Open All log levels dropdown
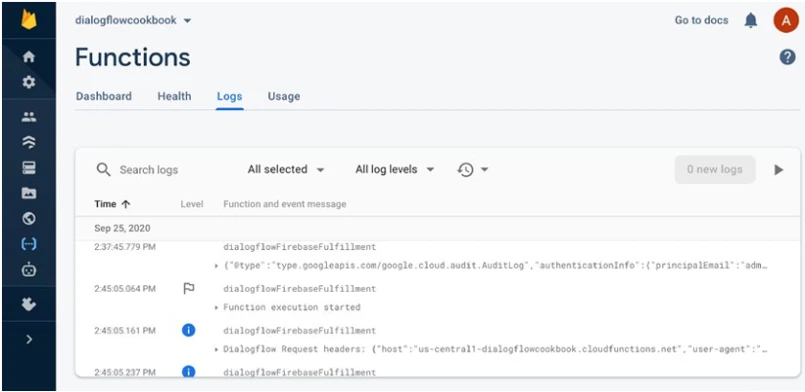Image resolution: width=805 pixels, height=392 pixels. coord(394,169)
